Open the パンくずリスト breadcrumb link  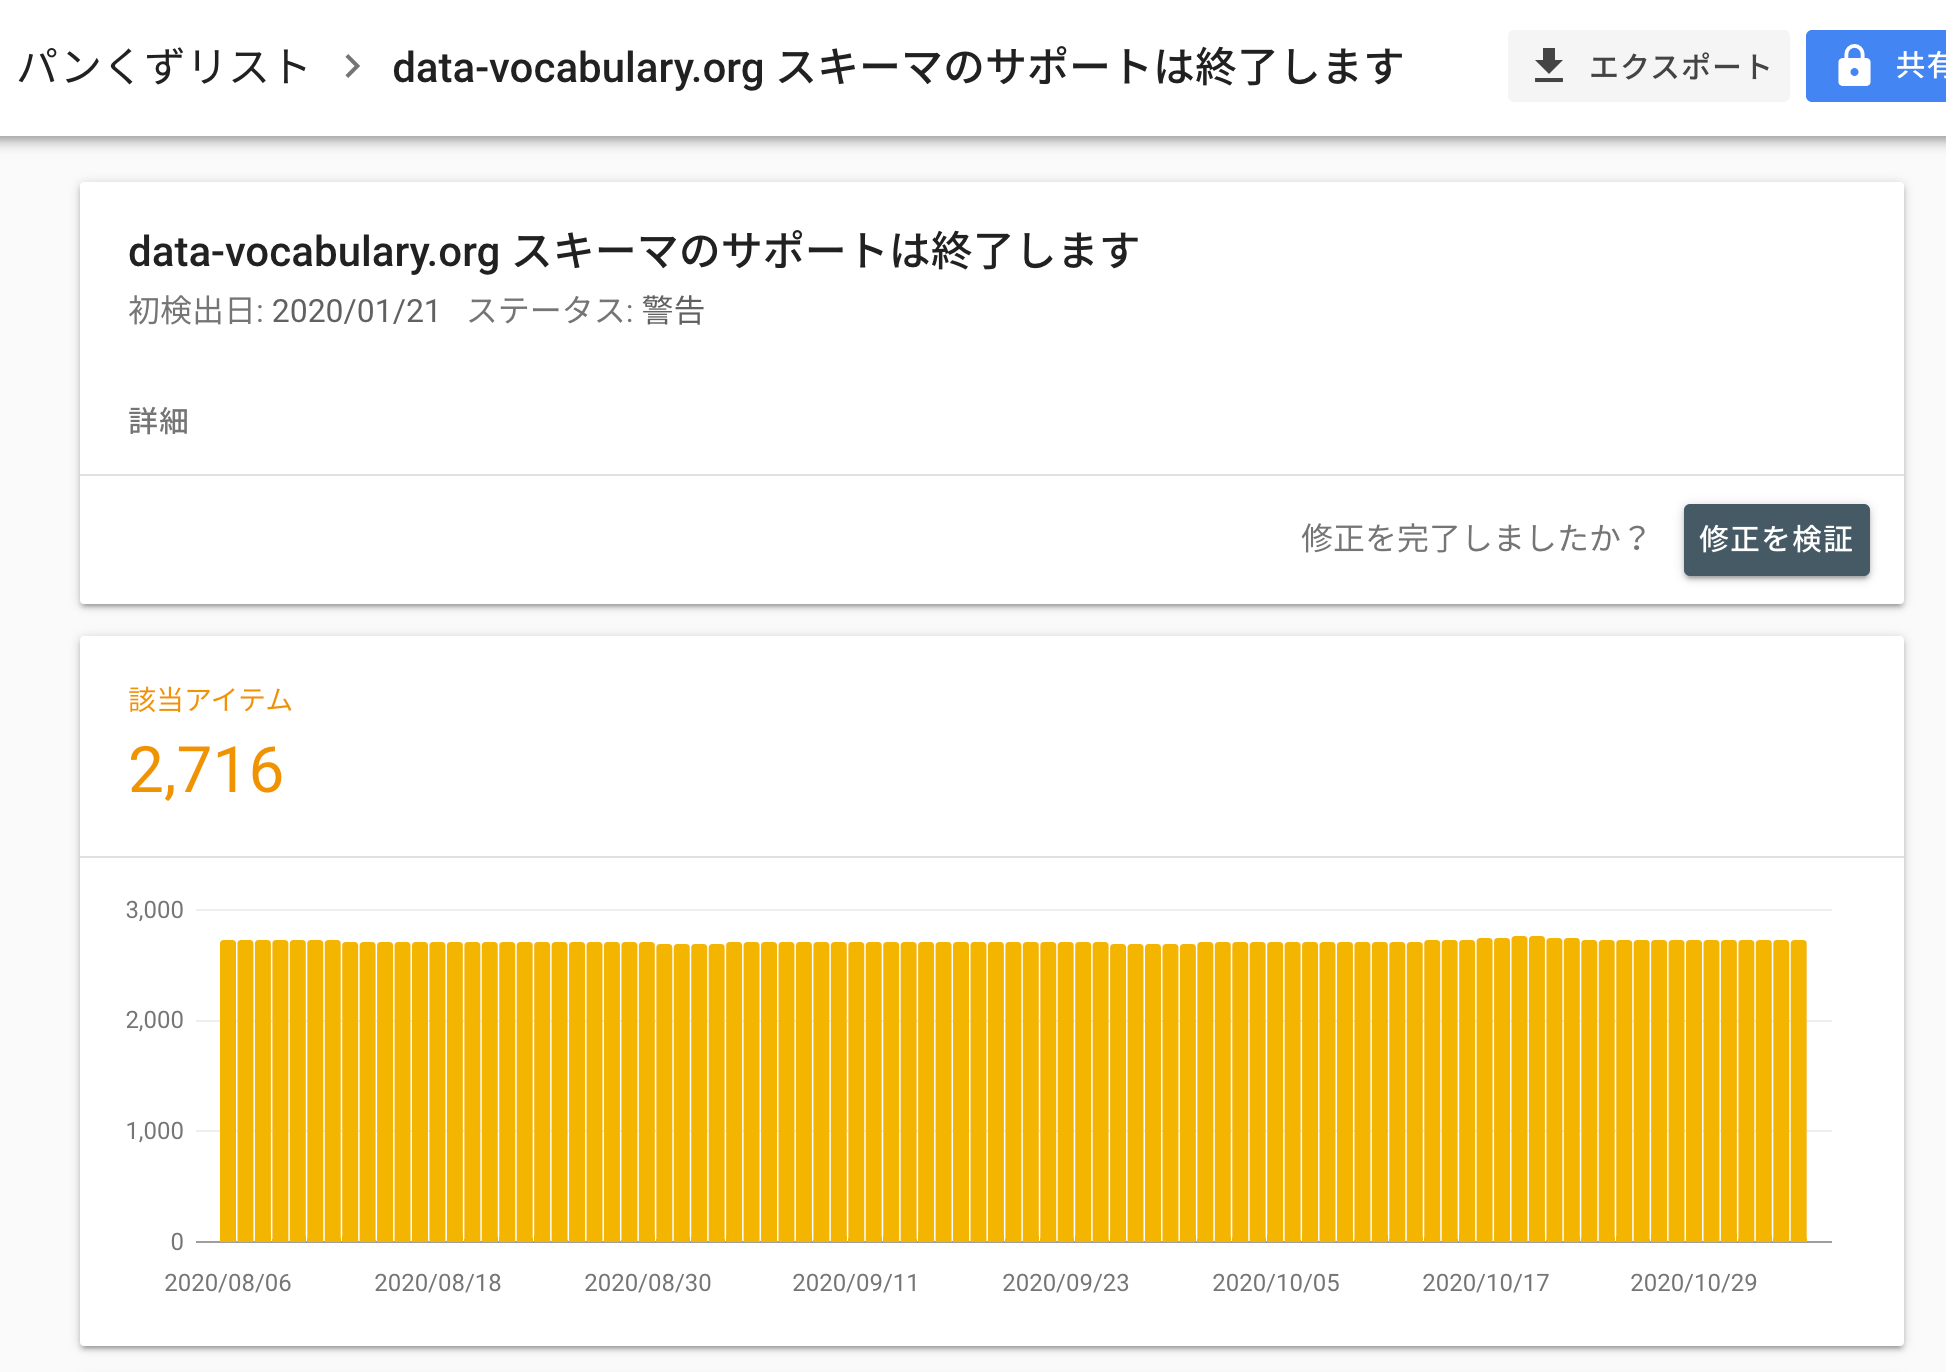(x=164, y=67)
